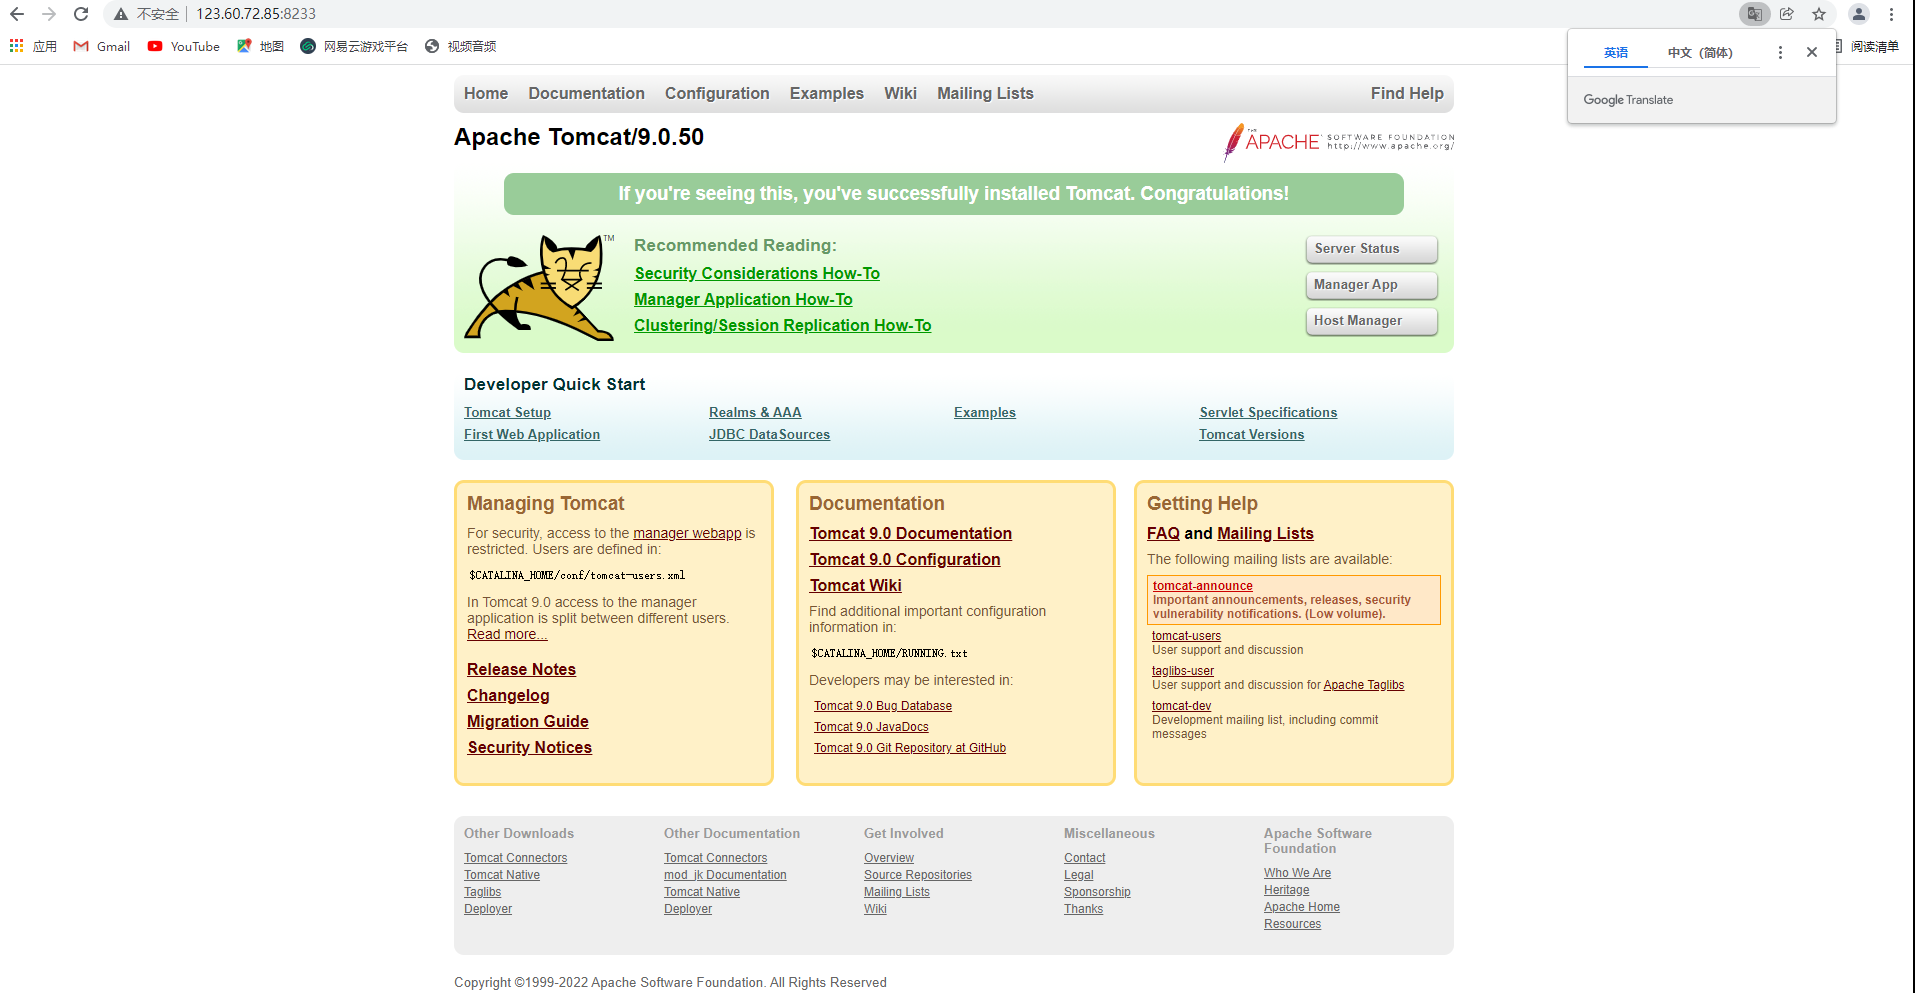Image resolution: width=1915 pixels, height=993 pixels.
Task: Click the share page icon
Action: point(1787,14)
